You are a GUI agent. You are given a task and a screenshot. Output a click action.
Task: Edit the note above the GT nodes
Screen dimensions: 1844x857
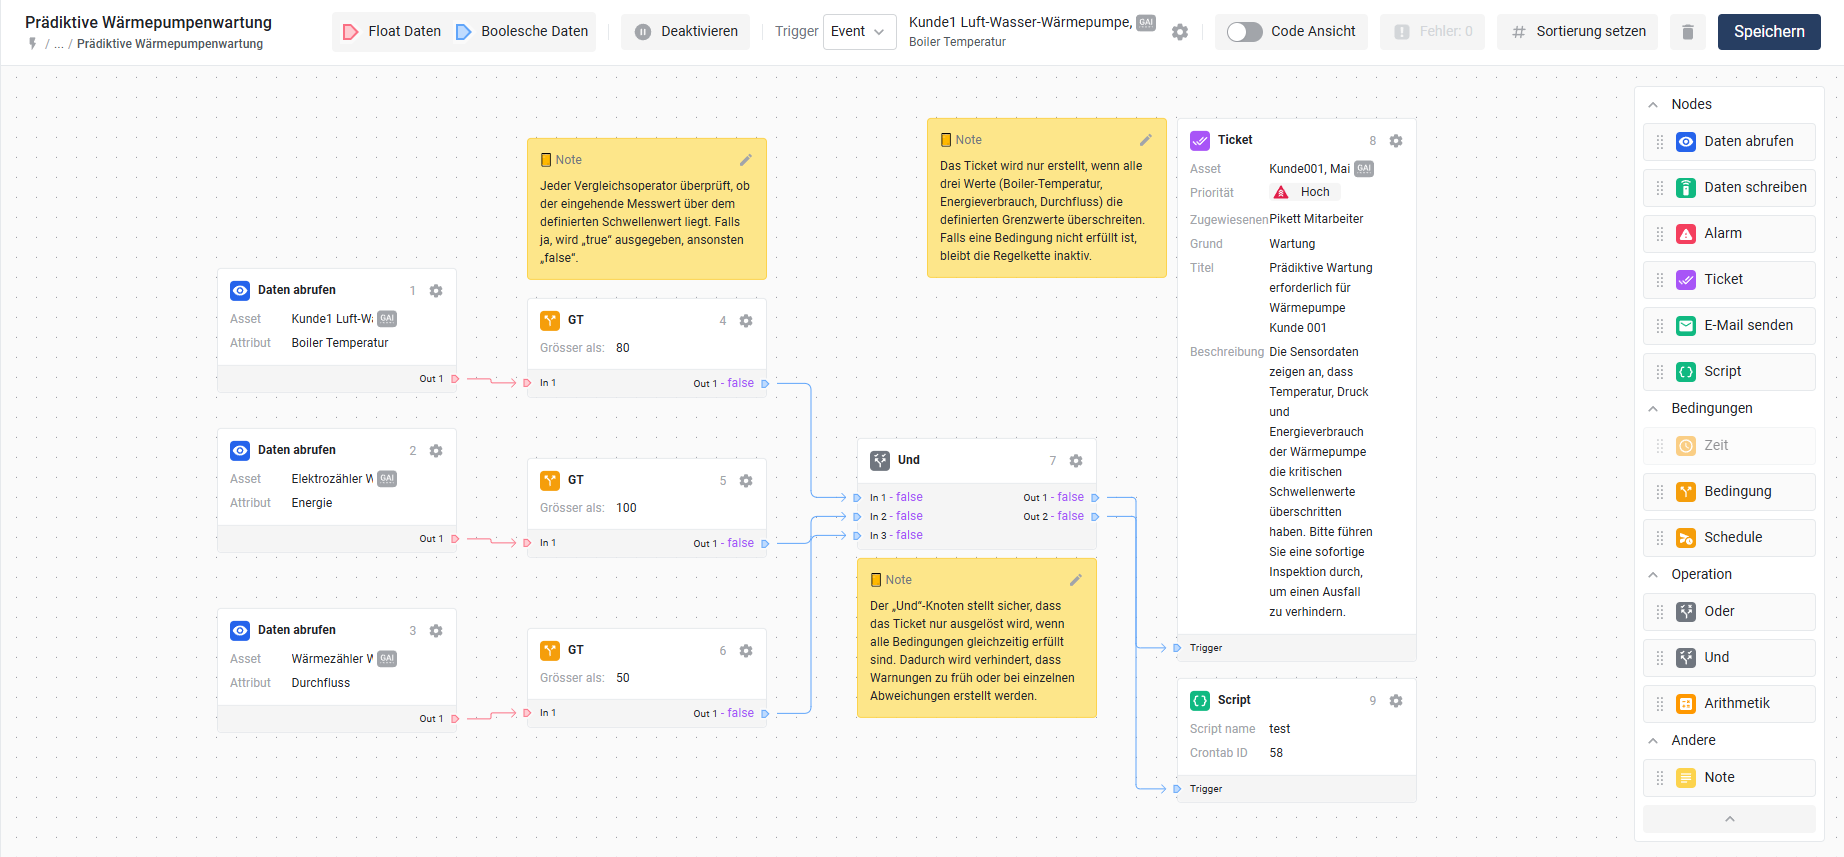745,160
